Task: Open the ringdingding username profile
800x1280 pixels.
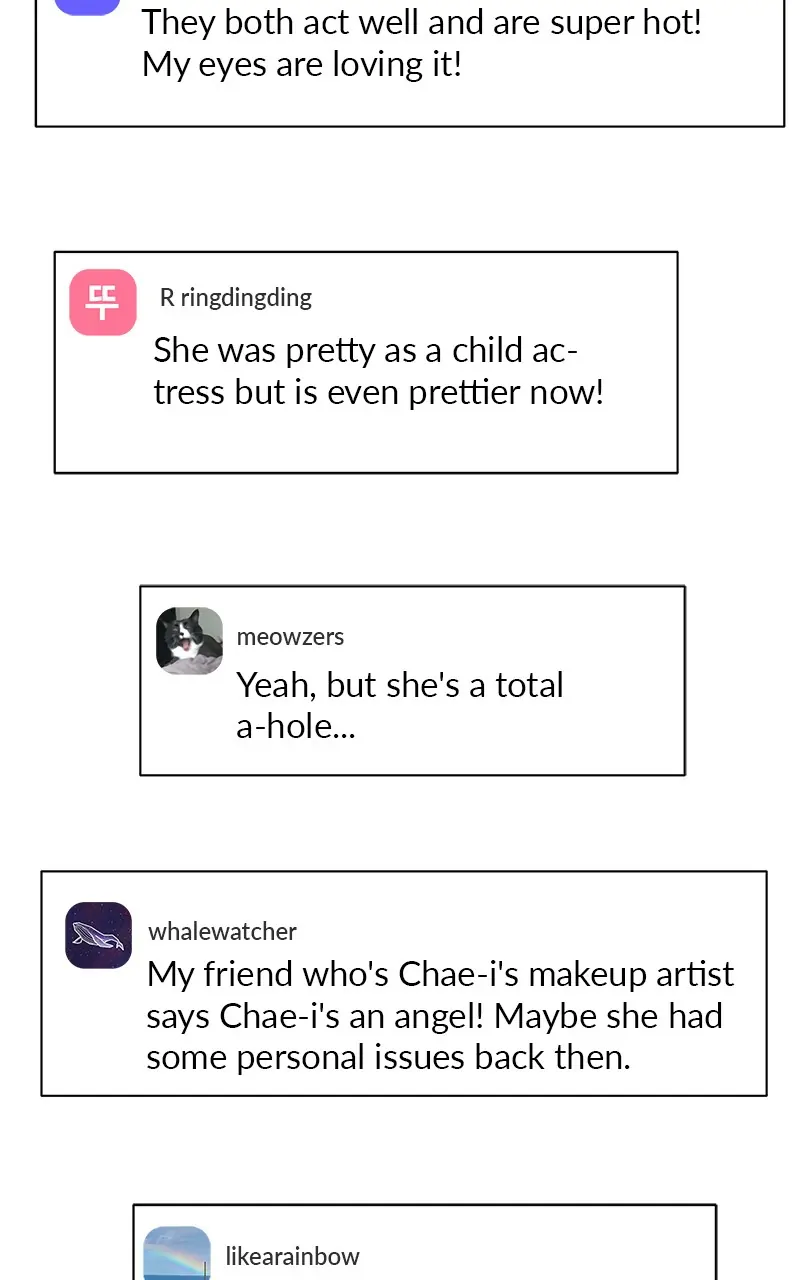Action: pos(246,297)
